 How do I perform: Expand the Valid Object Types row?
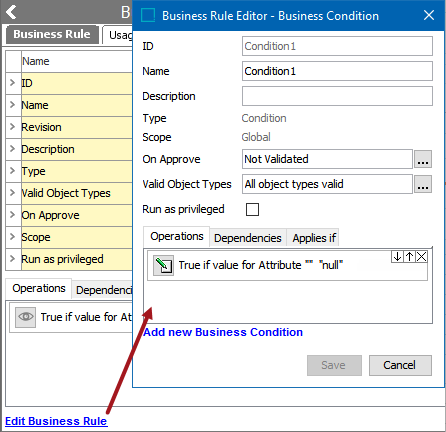(13, 193)
